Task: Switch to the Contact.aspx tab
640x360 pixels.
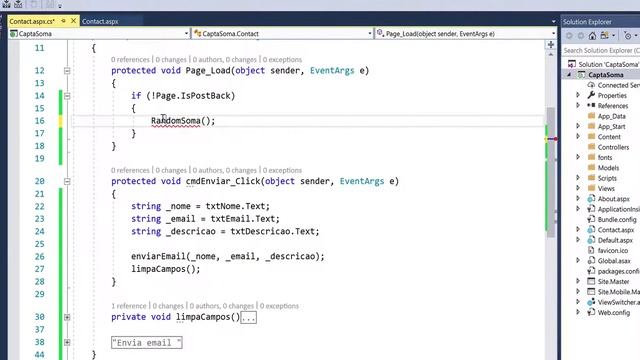Action: click(x=100, y=21)
